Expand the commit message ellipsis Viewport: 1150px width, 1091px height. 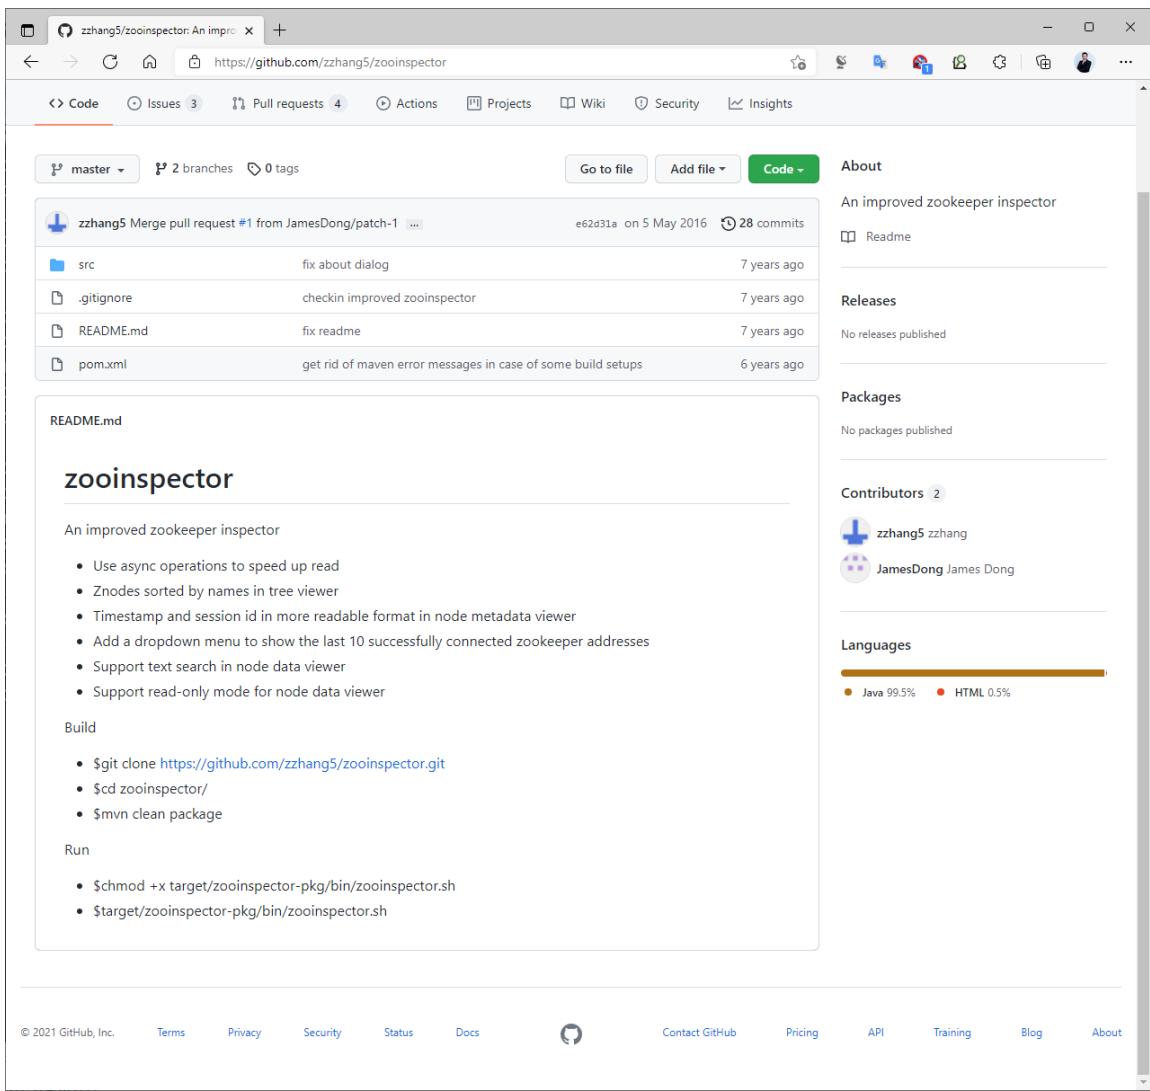click(x=414, y=224)
